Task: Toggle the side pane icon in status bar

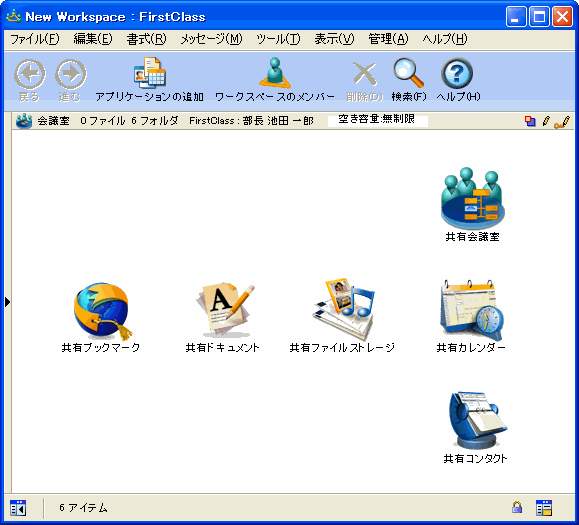Action: [18, 508]
